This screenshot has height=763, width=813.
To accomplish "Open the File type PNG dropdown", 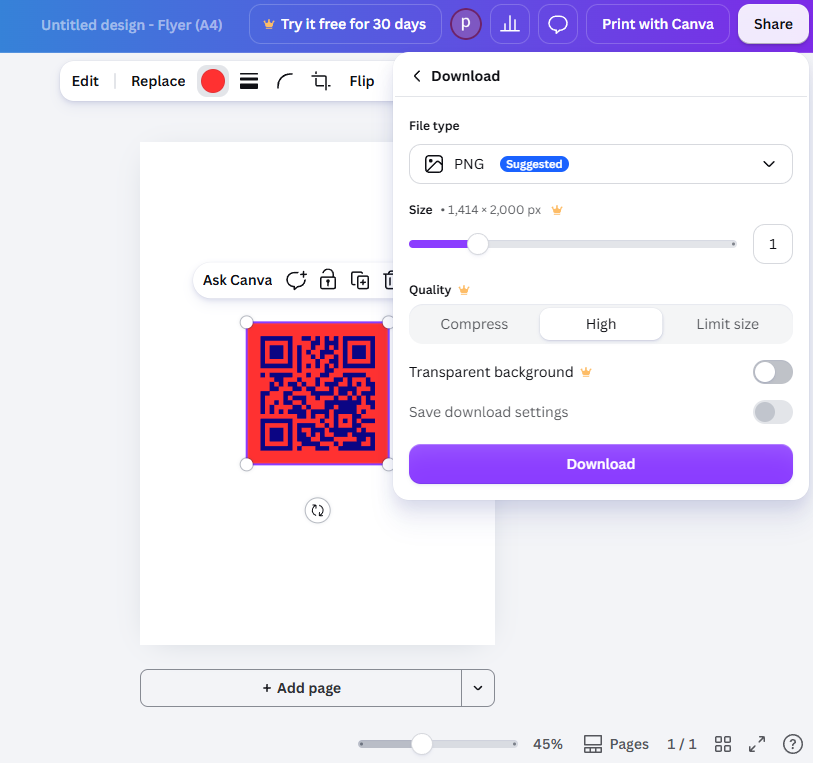I will point(600,164).
